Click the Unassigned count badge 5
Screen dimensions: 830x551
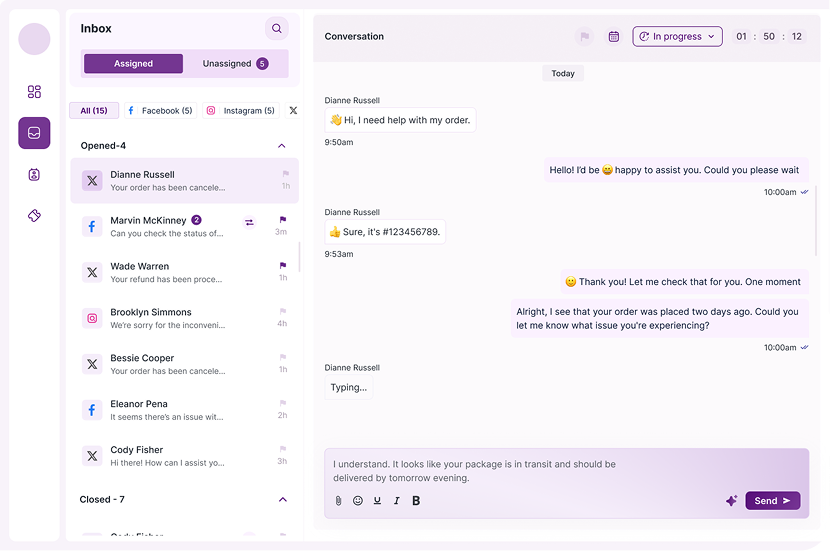(262, 64)
